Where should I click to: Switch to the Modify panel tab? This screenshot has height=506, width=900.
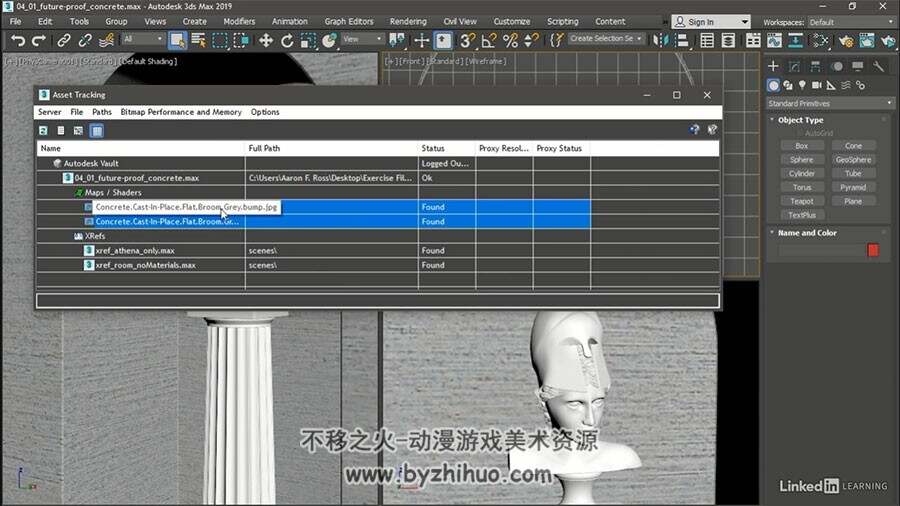coord(794,67)
